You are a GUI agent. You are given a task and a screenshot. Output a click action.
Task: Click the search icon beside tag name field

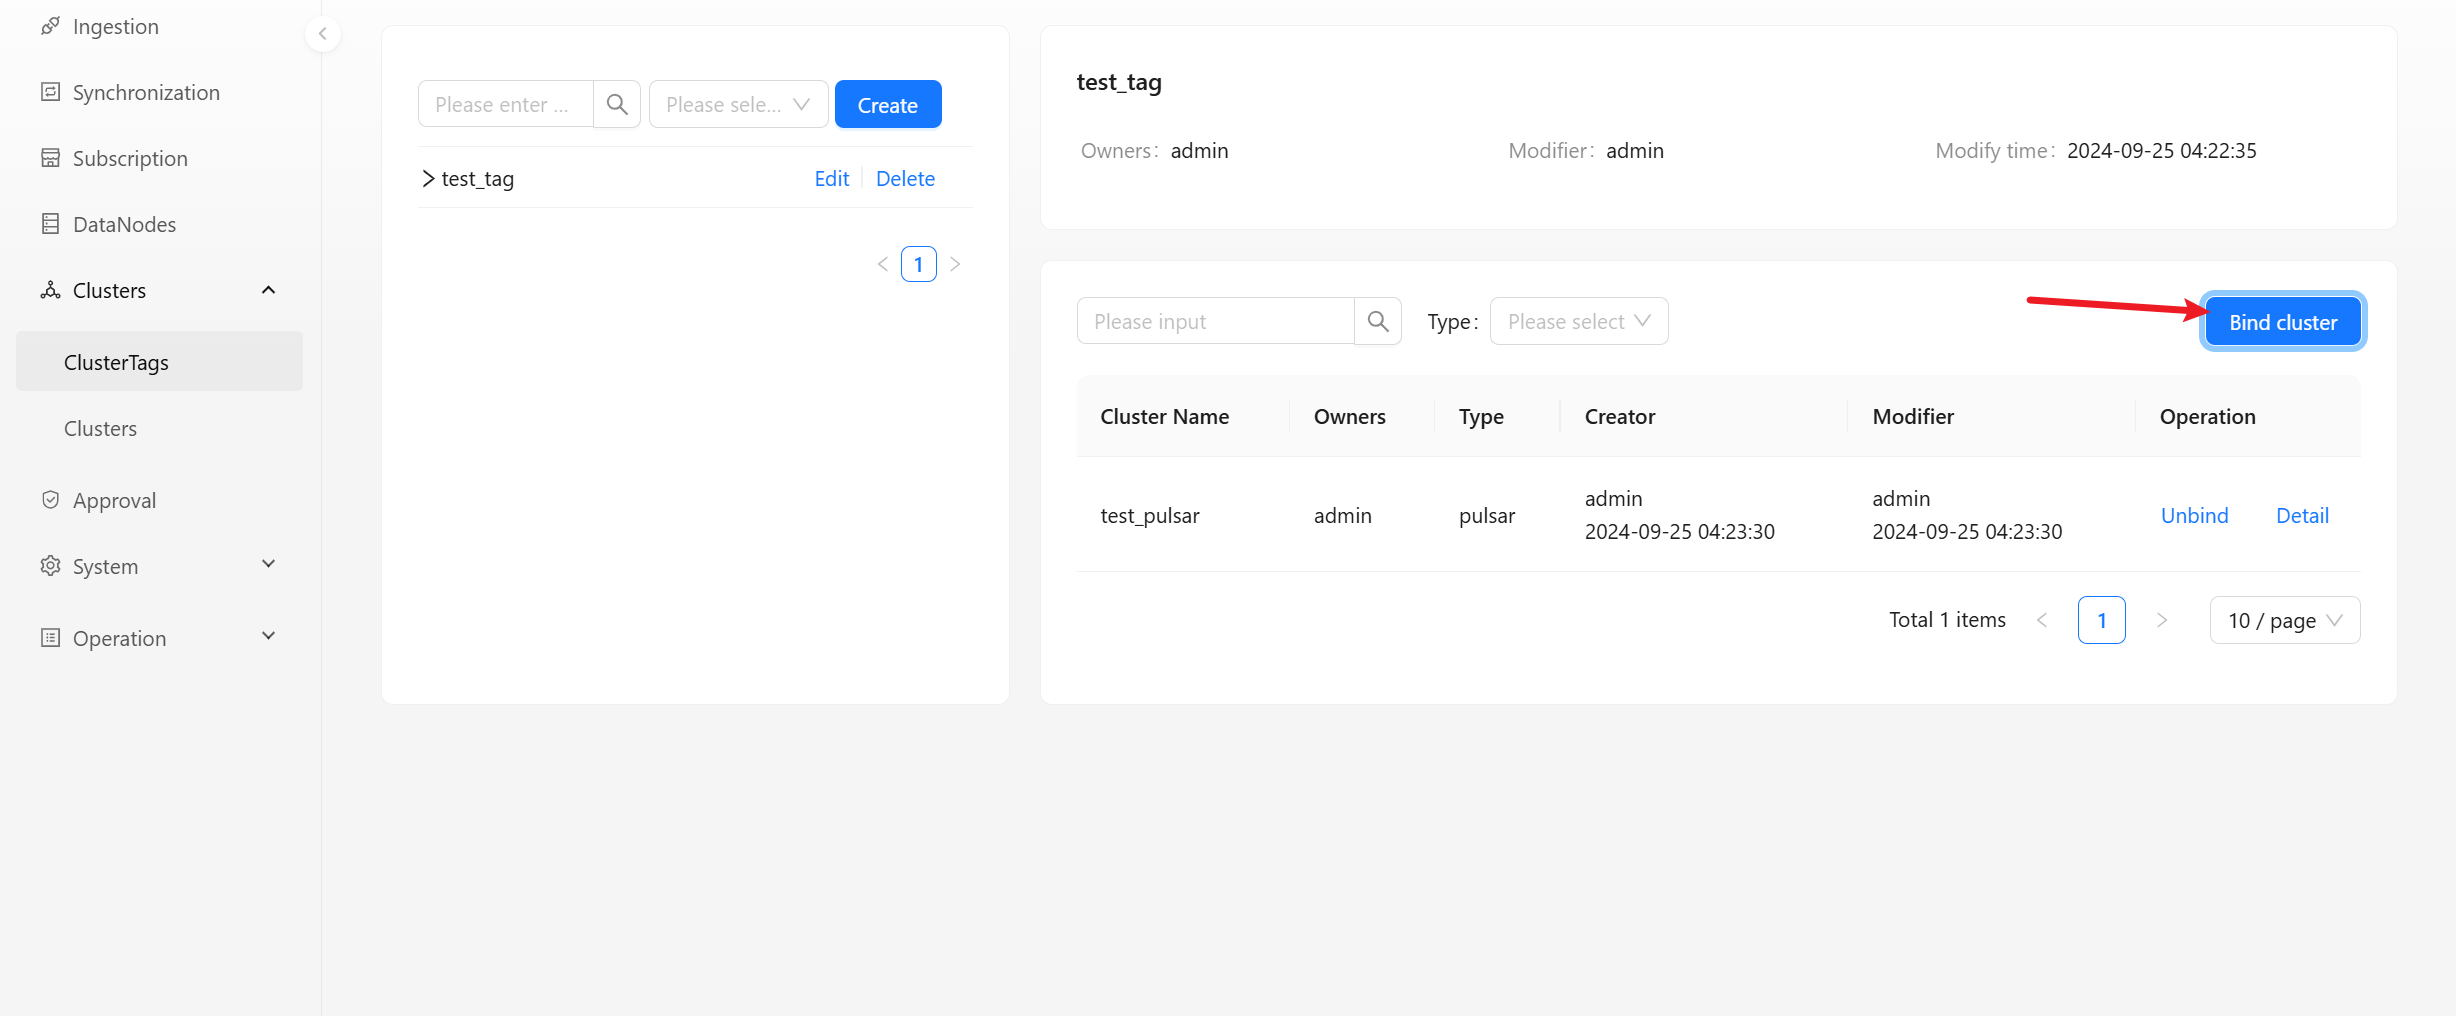617,104
